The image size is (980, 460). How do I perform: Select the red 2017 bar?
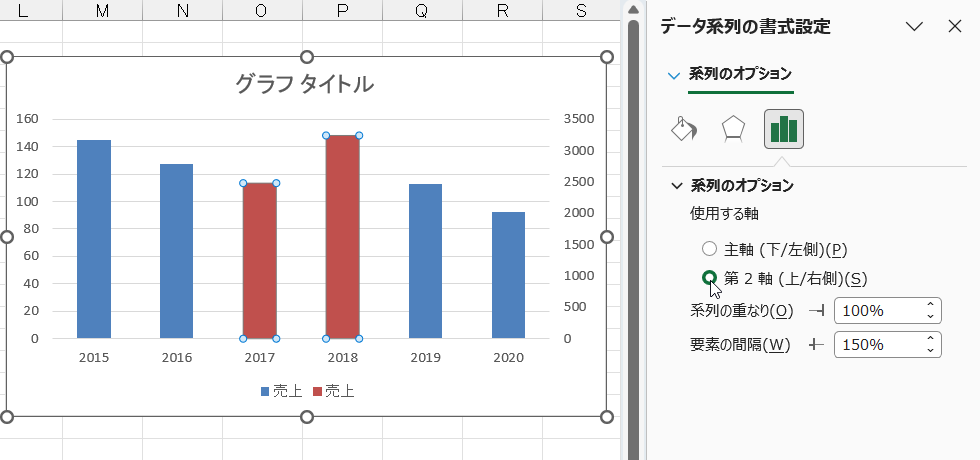[259, 261]
